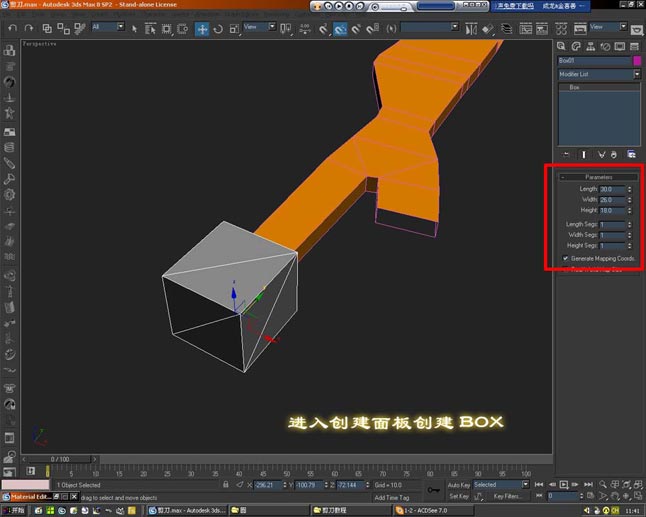Open the Layer Manager icon
This screenshot has height=517, width=646.
pos(506,29)
